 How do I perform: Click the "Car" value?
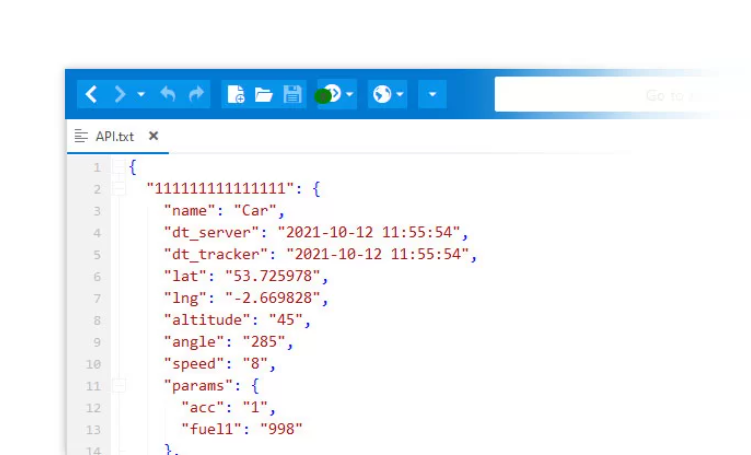tap(255, 210)
